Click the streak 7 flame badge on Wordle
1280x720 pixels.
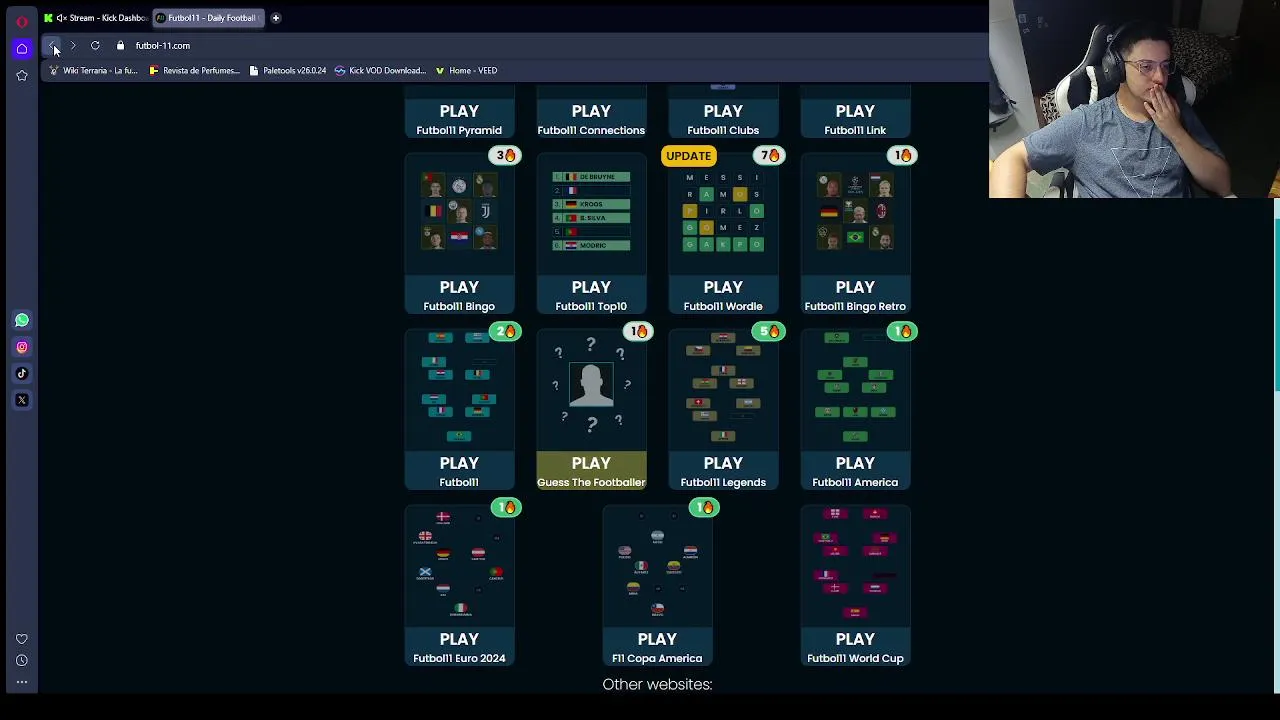[769, 155]
